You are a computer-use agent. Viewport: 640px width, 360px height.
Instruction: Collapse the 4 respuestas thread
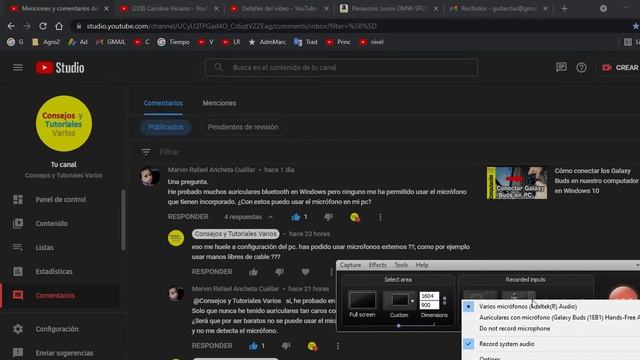(x=249, y=217)
